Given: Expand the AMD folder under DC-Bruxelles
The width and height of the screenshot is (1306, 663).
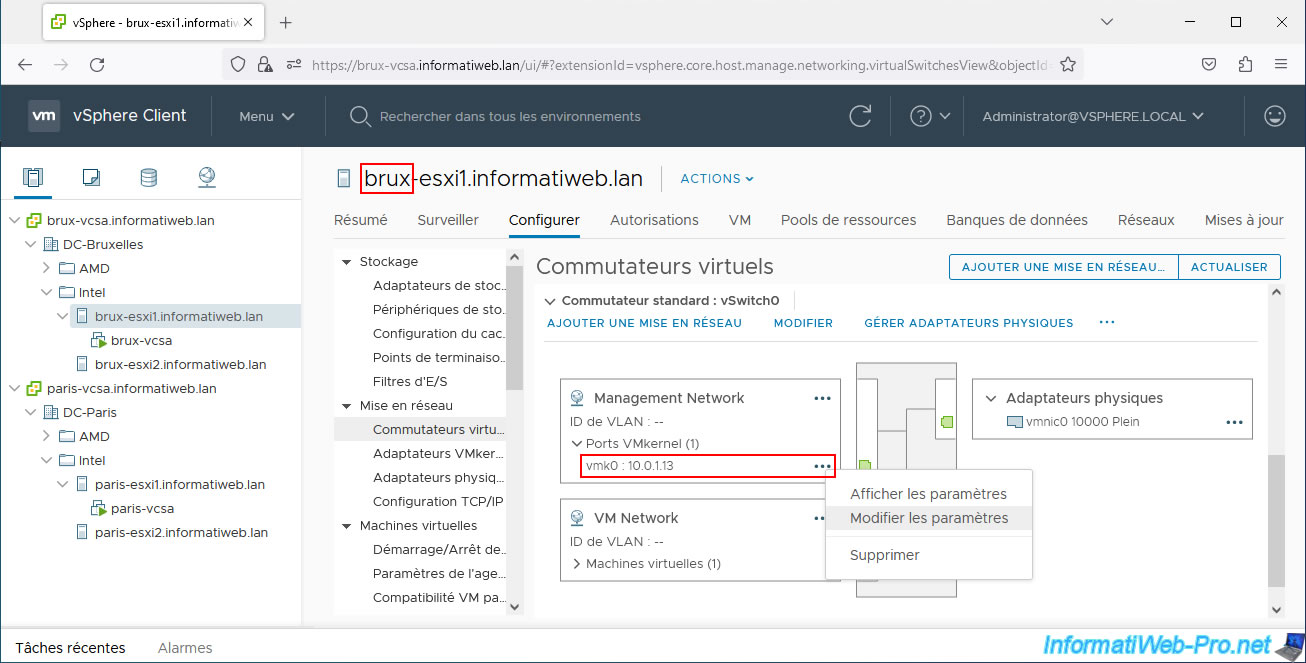Looking at the screenshot, I should click(46, 268).
